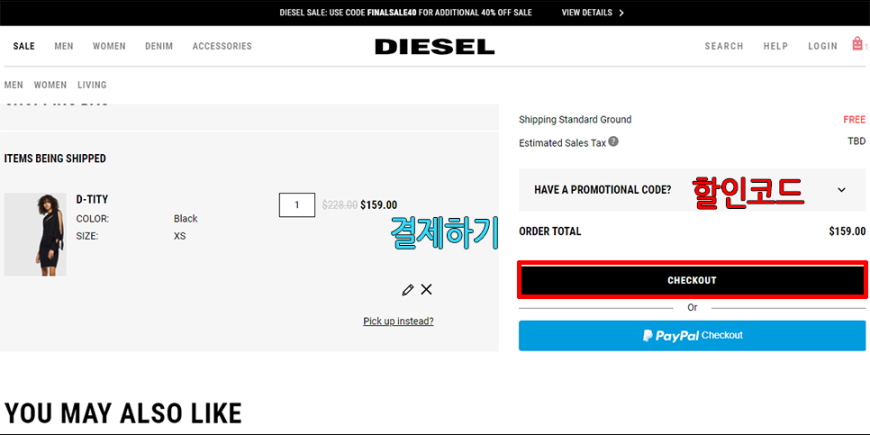Click the quantity input field
This screenshot has width=870, height=435.
[297, 205]
